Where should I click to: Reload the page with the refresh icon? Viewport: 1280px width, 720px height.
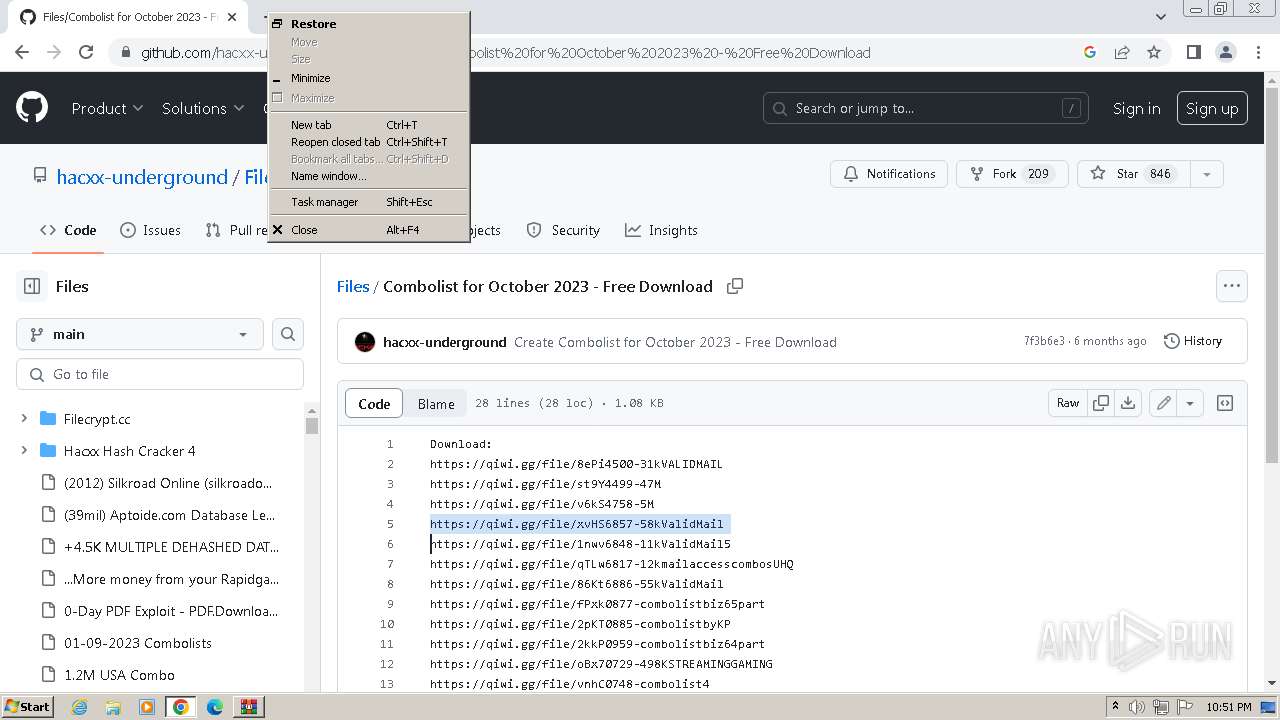click(86, 52)
